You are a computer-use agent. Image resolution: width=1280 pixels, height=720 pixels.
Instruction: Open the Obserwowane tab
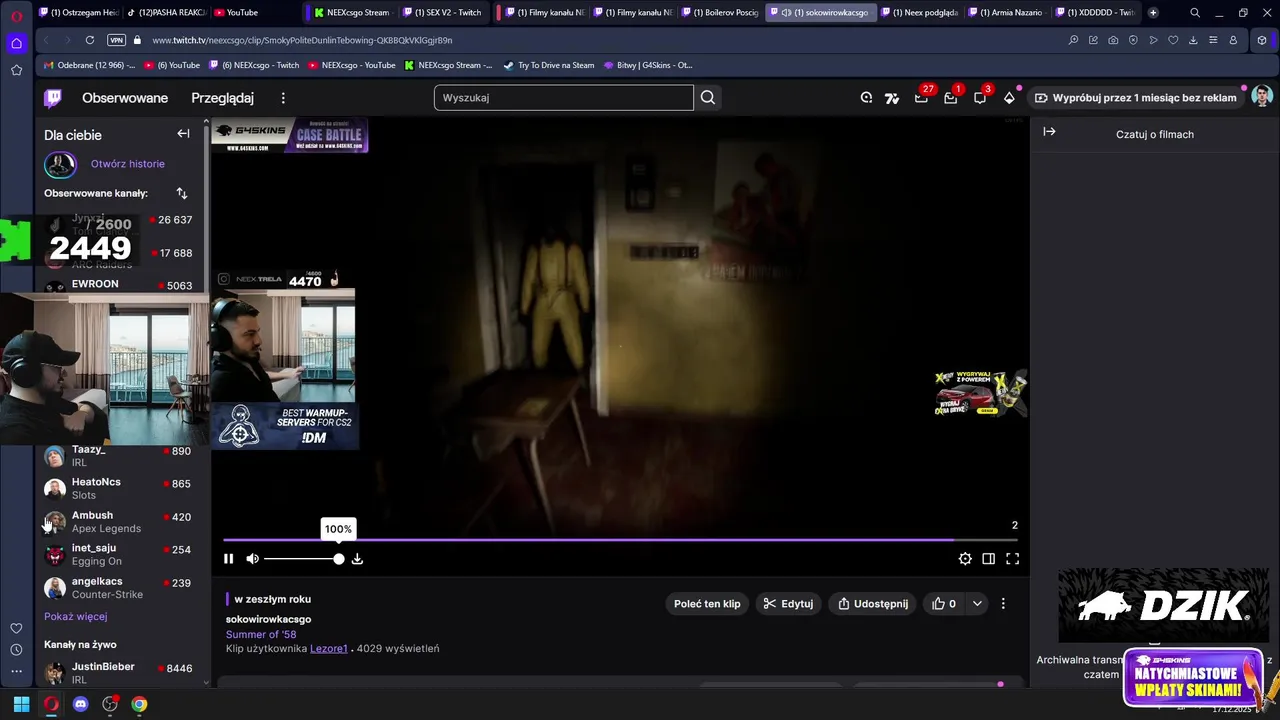(x=125, y=98)
